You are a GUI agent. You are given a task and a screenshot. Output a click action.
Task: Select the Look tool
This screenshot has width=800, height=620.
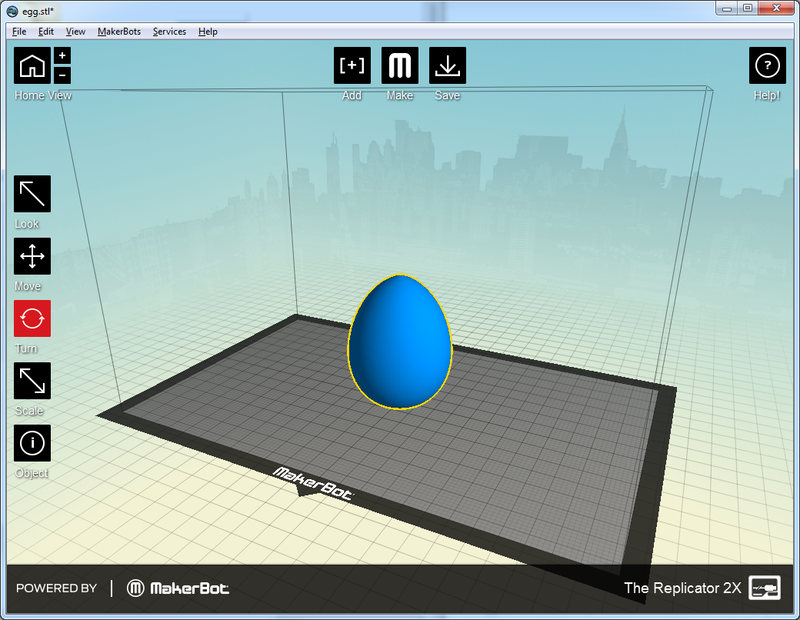click(x=32, y=193)
